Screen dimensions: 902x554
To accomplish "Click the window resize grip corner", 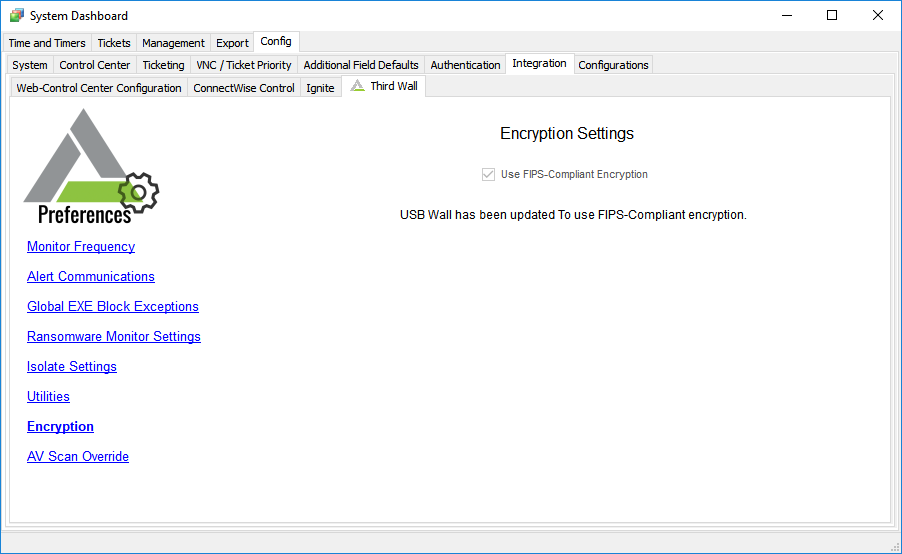I will (x=895, y=547).
